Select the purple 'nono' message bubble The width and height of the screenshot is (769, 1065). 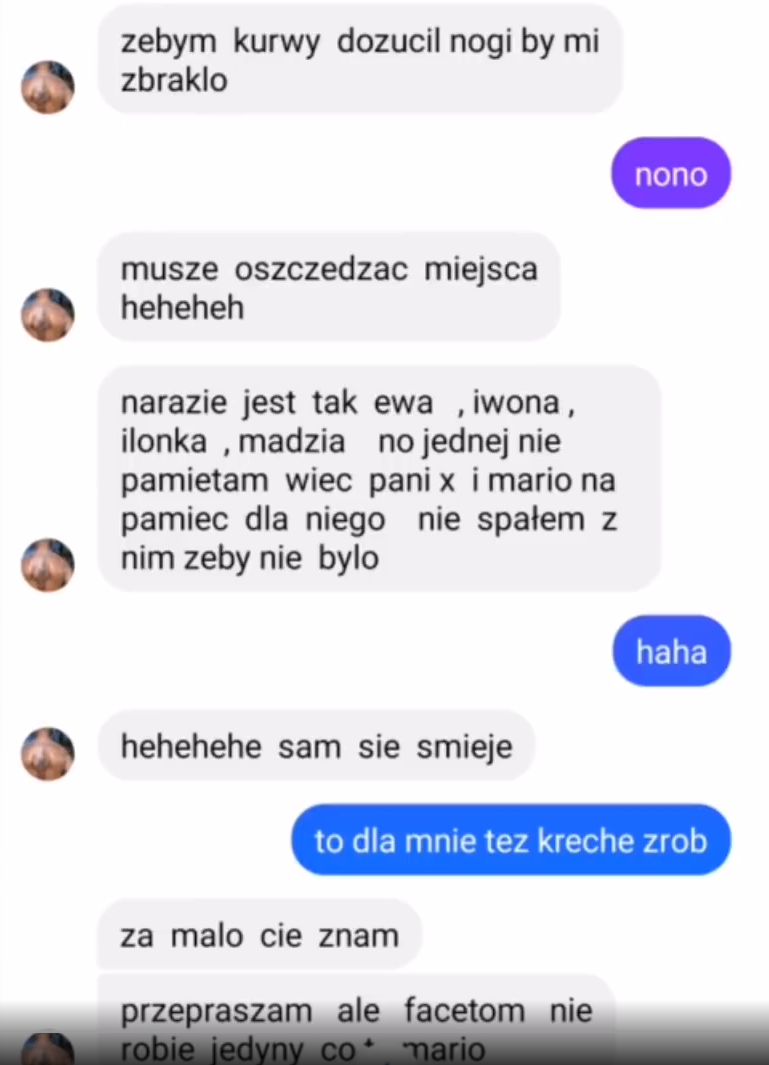(x=670, y=173)
